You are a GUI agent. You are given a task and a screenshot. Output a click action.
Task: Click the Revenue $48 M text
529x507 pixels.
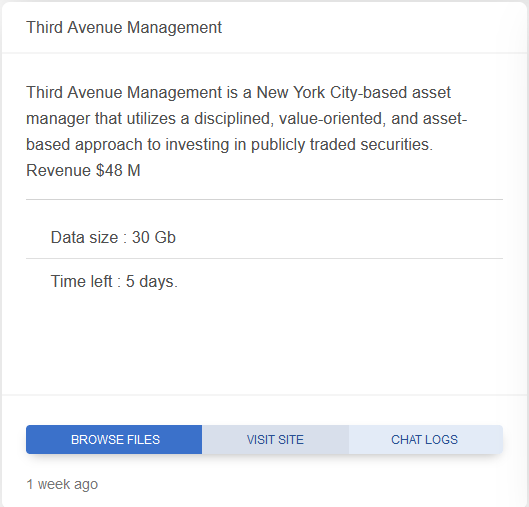point(83,170)
